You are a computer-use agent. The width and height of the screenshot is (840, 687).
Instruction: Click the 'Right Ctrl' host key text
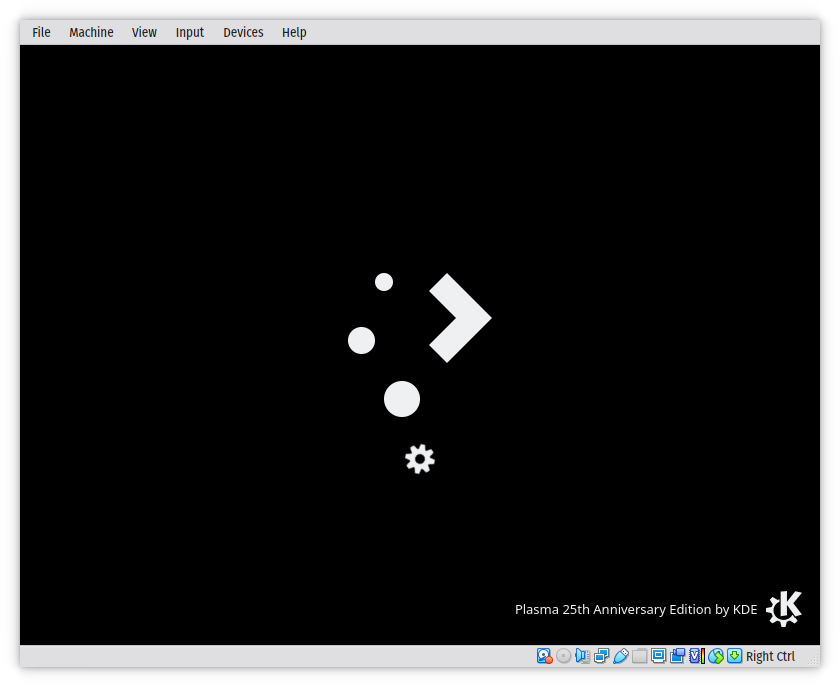coord(770,656)
